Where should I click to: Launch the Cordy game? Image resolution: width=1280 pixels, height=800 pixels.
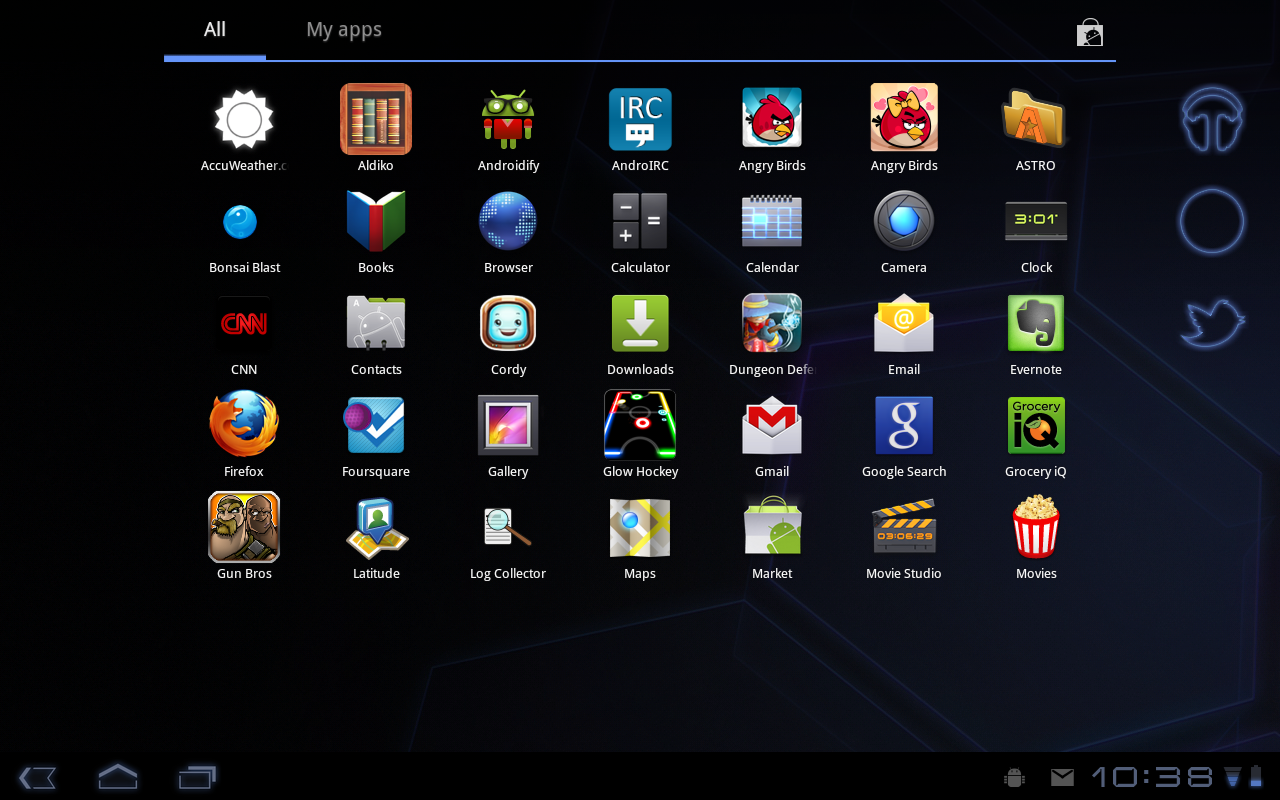tap(508, 323)
